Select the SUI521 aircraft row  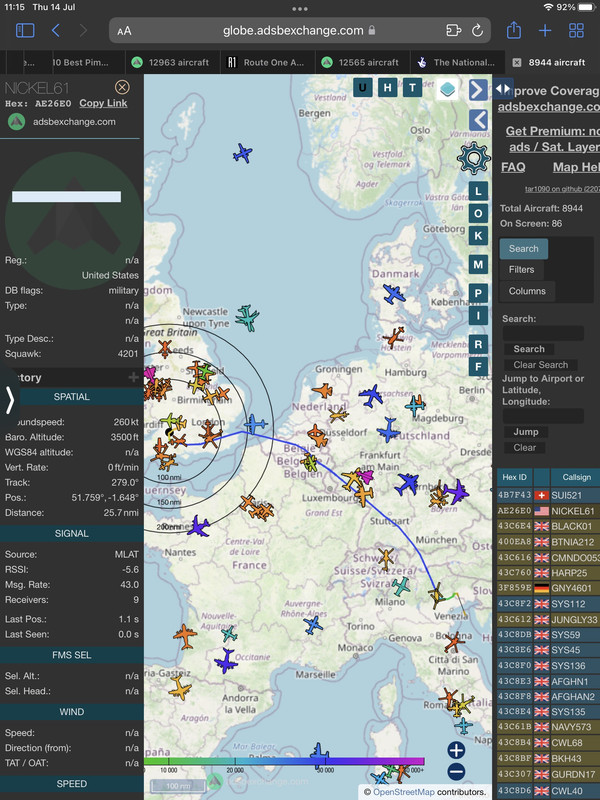click(x=548, y=495)
